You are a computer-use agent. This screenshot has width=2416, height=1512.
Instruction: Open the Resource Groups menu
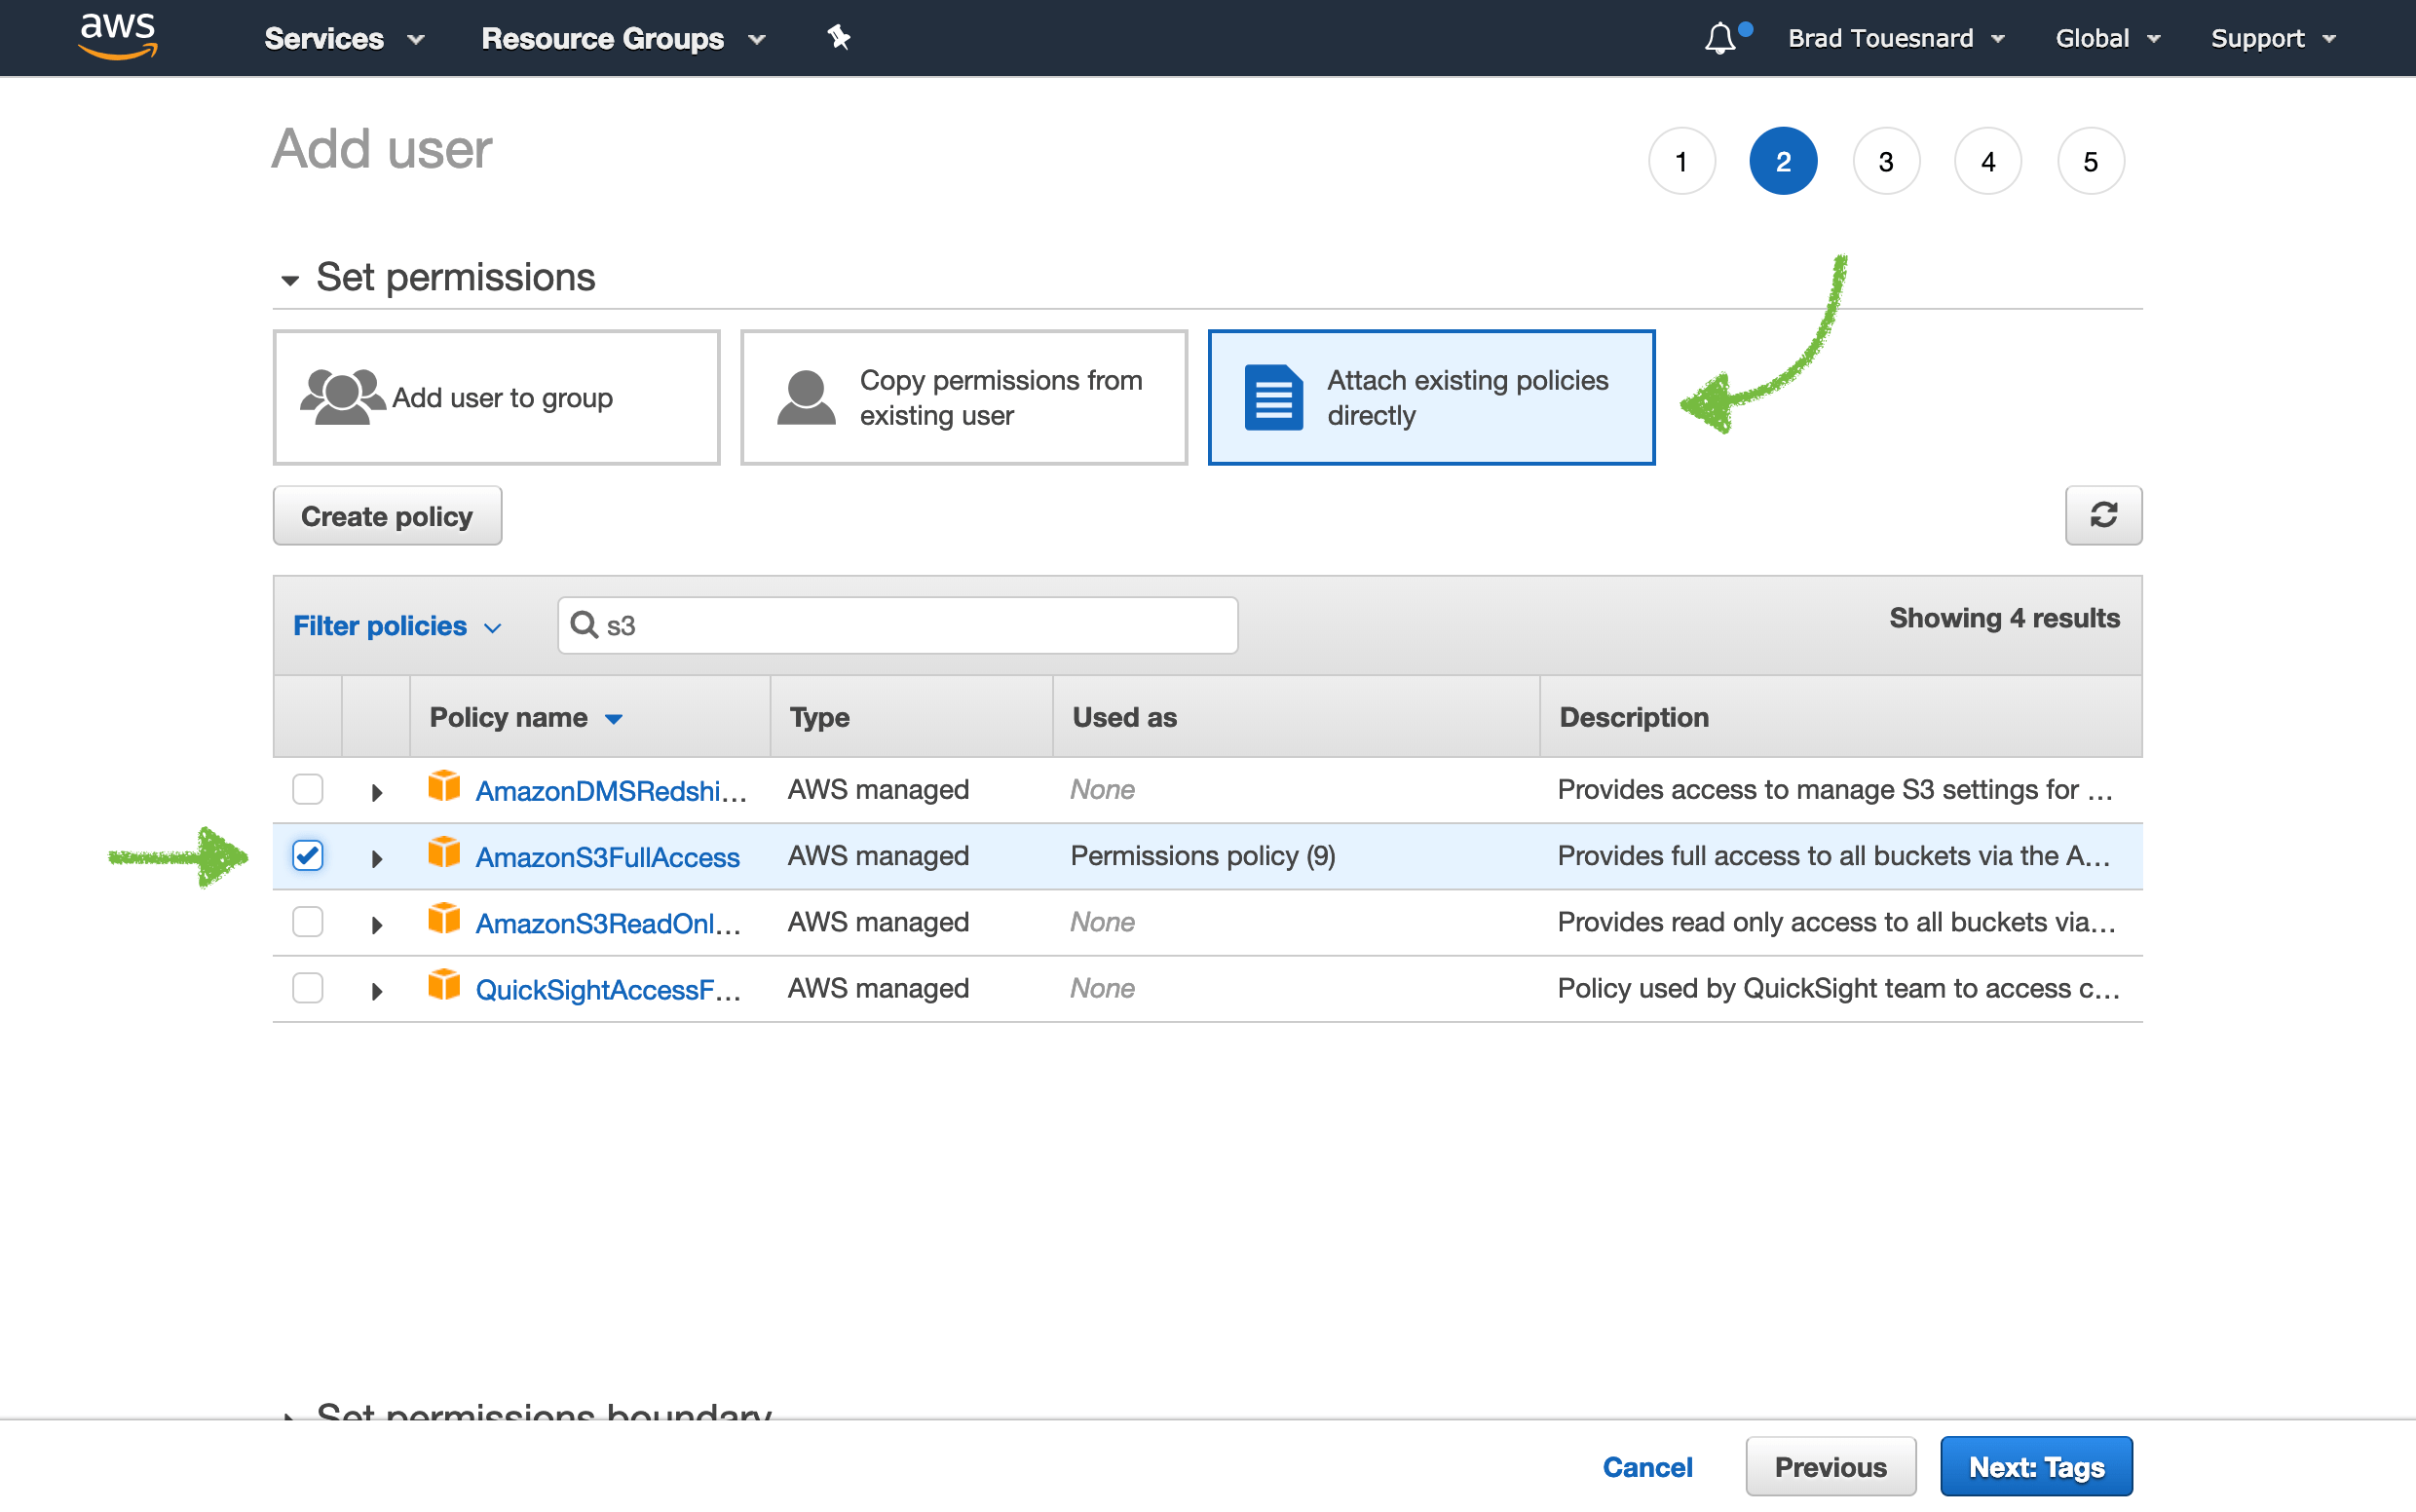pos(623,39)
